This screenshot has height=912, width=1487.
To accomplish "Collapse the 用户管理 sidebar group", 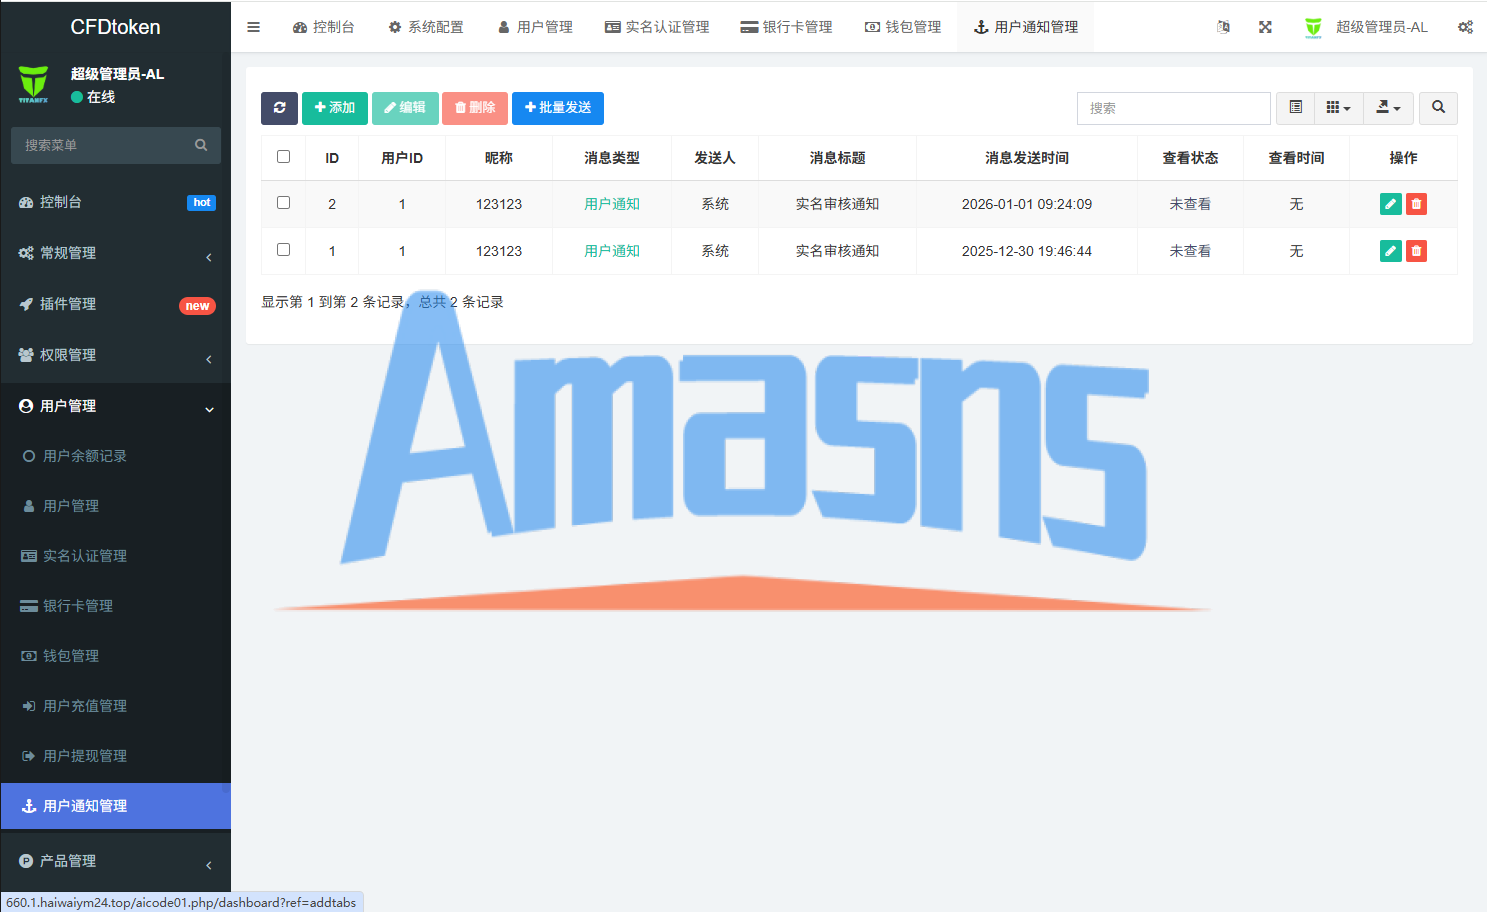I will (116, 406).
